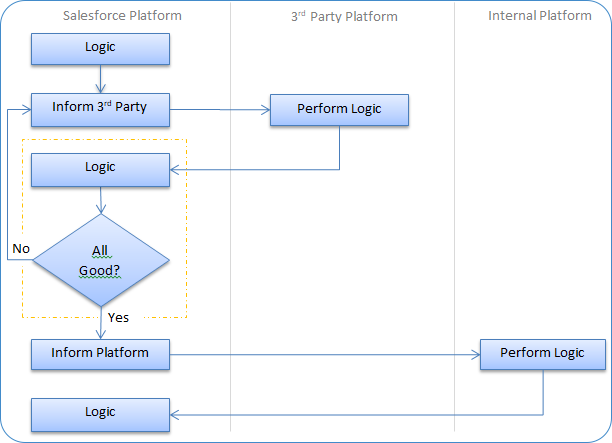Screen dimensions: 612x443
Task: Select arrow from Logic to All Good? diamond
Action: tap(101, 200)
